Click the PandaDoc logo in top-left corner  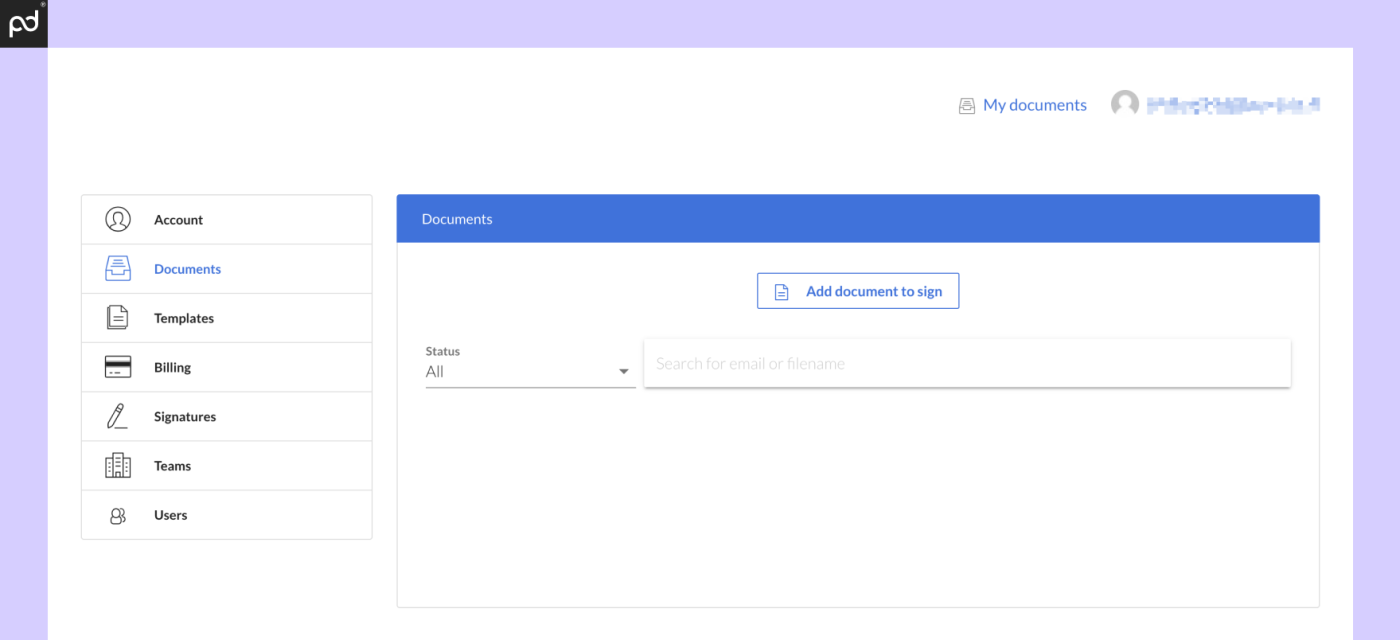pos(23,23)
